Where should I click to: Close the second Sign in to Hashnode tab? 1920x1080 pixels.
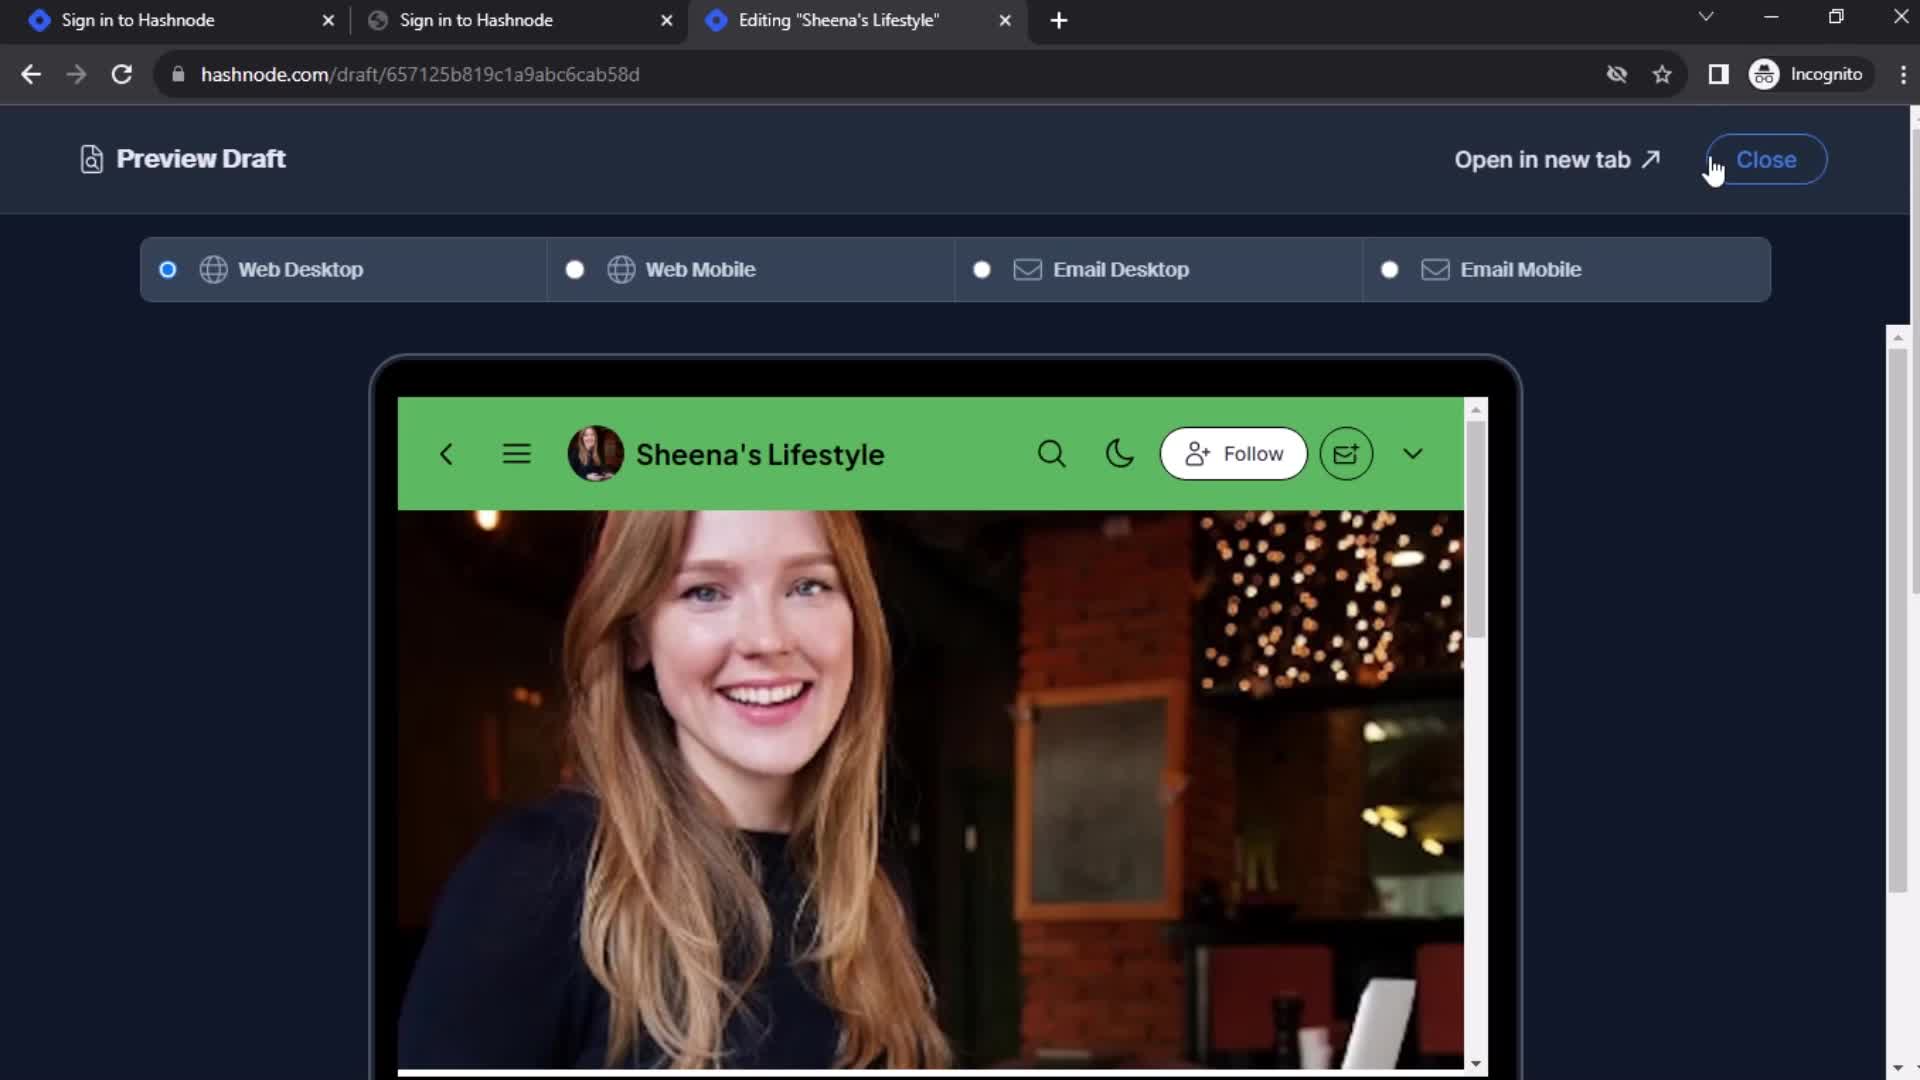pyautogui.click(x=667, y=20)
